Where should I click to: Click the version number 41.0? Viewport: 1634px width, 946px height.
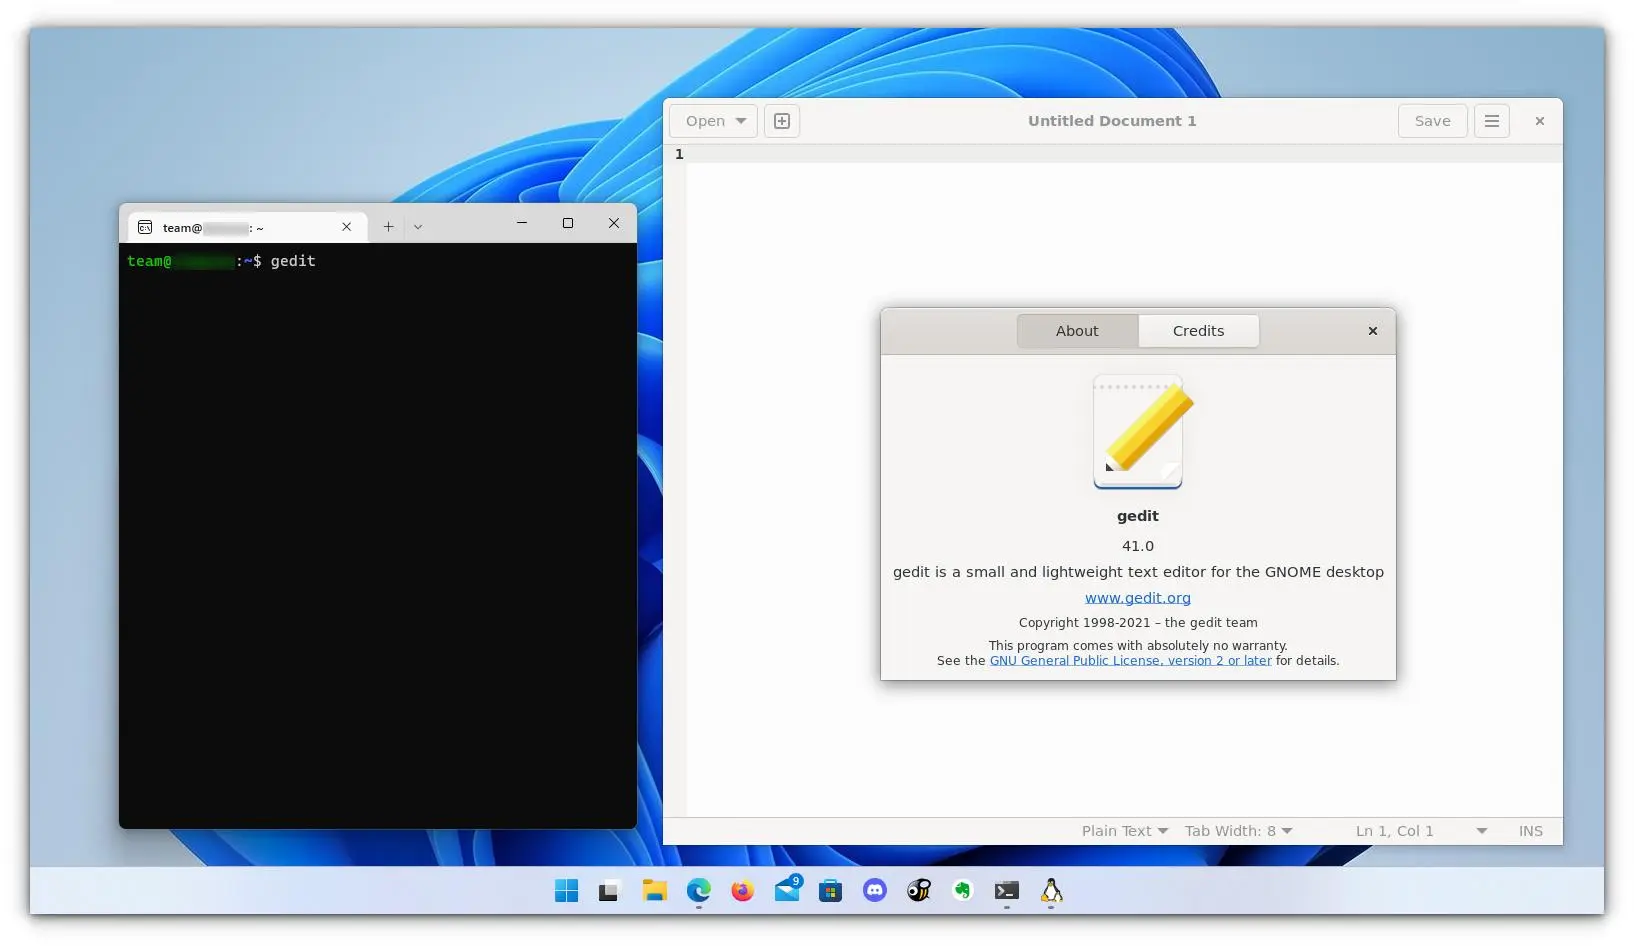coord(1138,546)
